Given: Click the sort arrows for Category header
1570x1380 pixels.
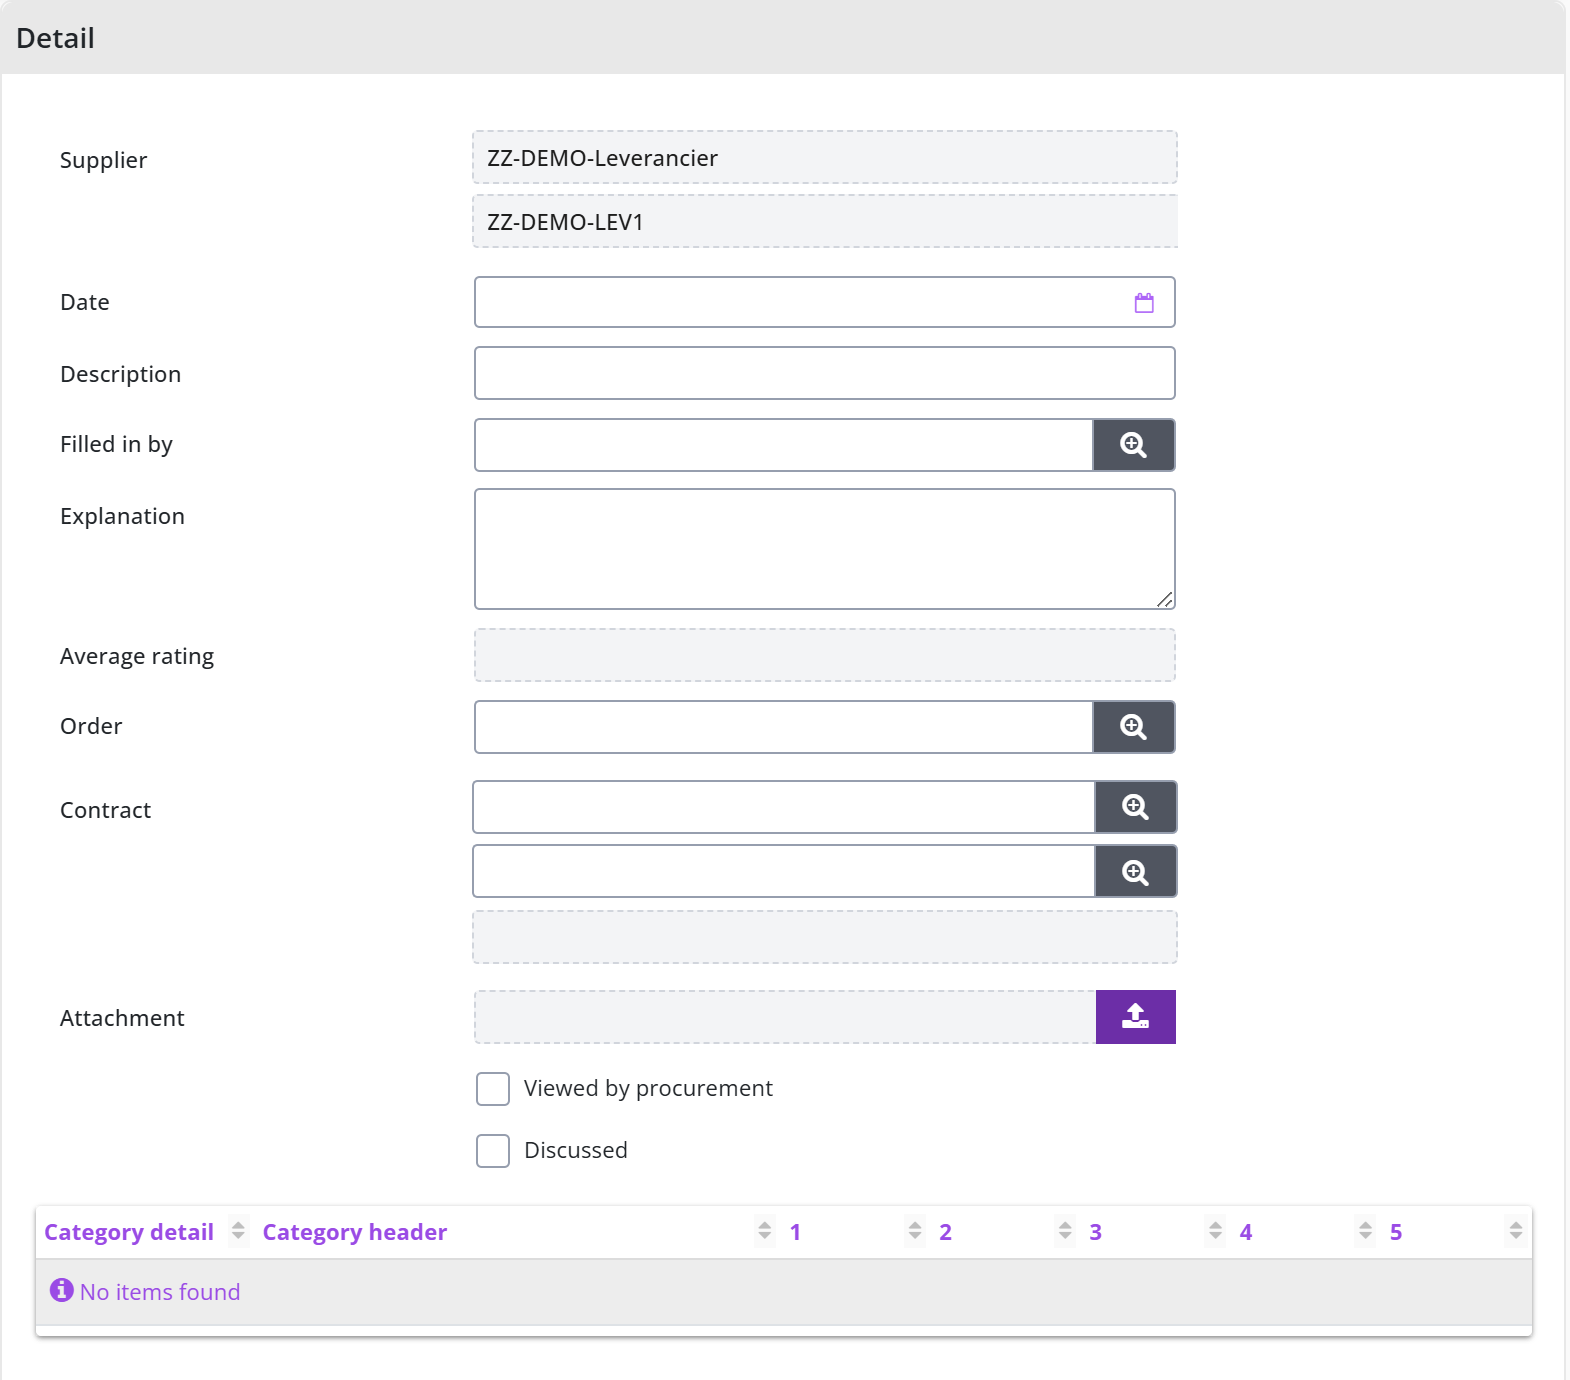Looking at the screenshot, I should [x=765, y=1230].
